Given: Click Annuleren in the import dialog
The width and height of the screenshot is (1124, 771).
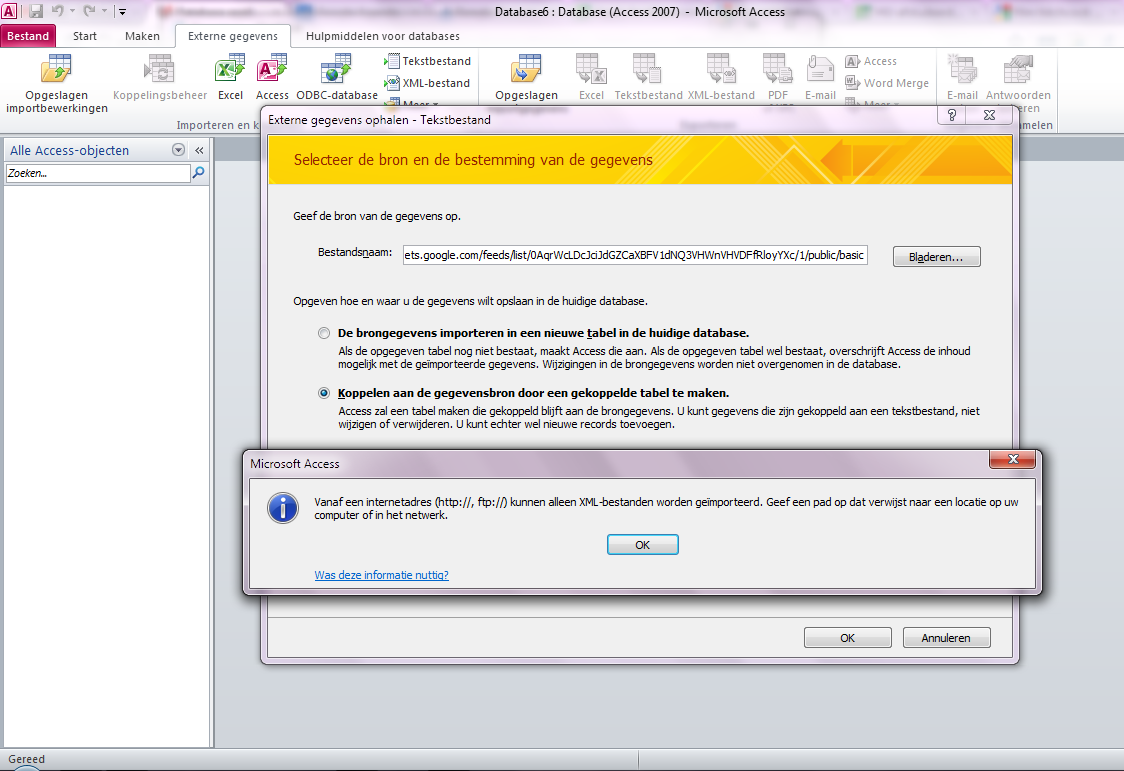Looking at the screenshot, I should pos(946,638).
